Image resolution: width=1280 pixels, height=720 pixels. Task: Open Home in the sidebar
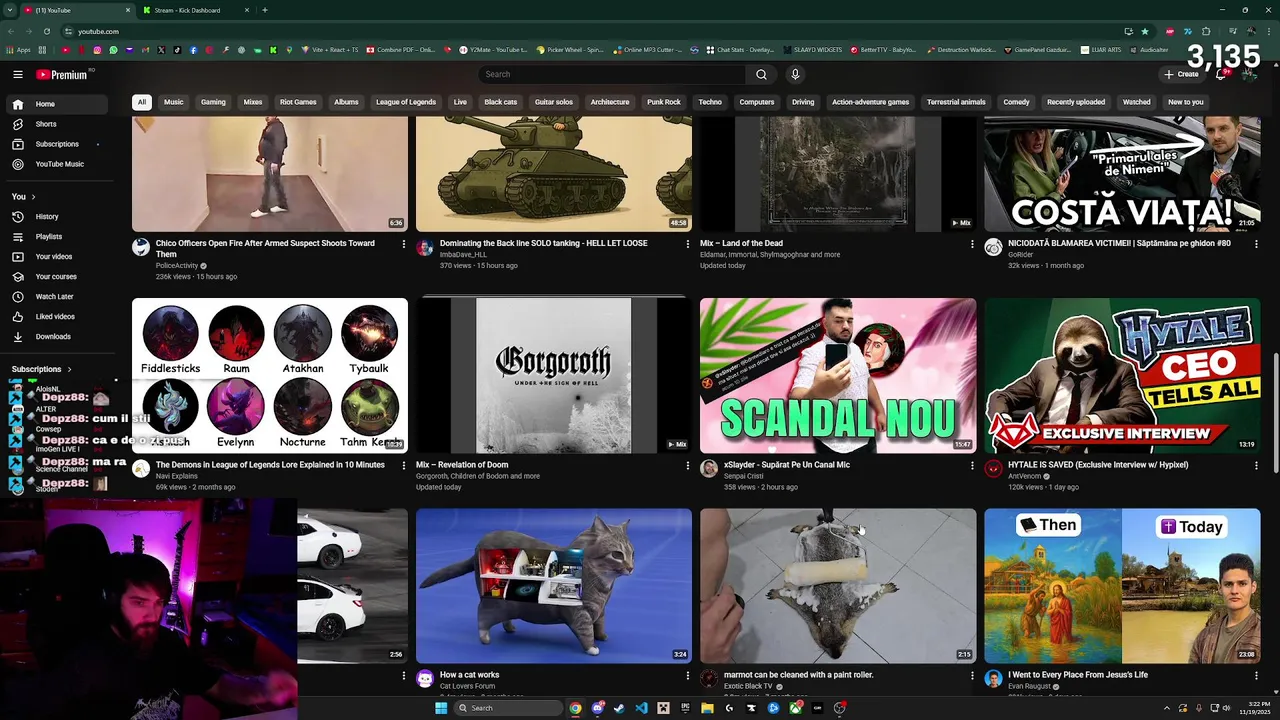[x=56, y=104]
